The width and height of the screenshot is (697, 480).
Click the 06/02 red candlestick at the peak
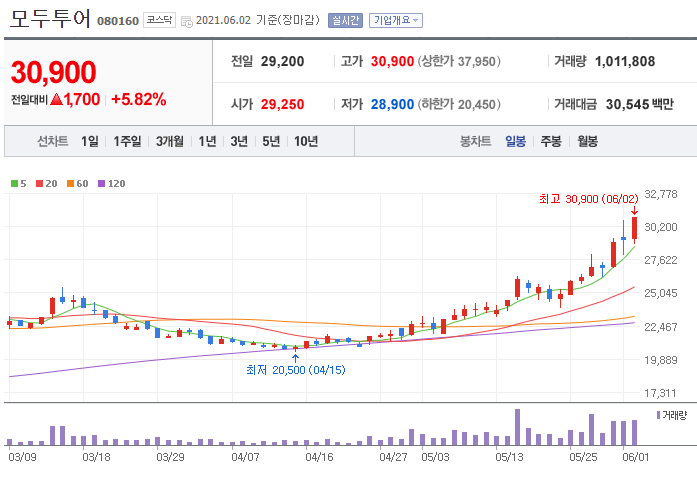(x=634, y=228)
